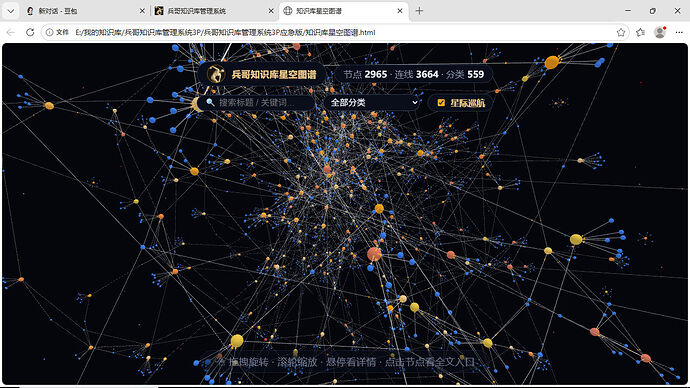Click the node count 2965
Screen dimensions: 690x388
(x=376, y=74)
